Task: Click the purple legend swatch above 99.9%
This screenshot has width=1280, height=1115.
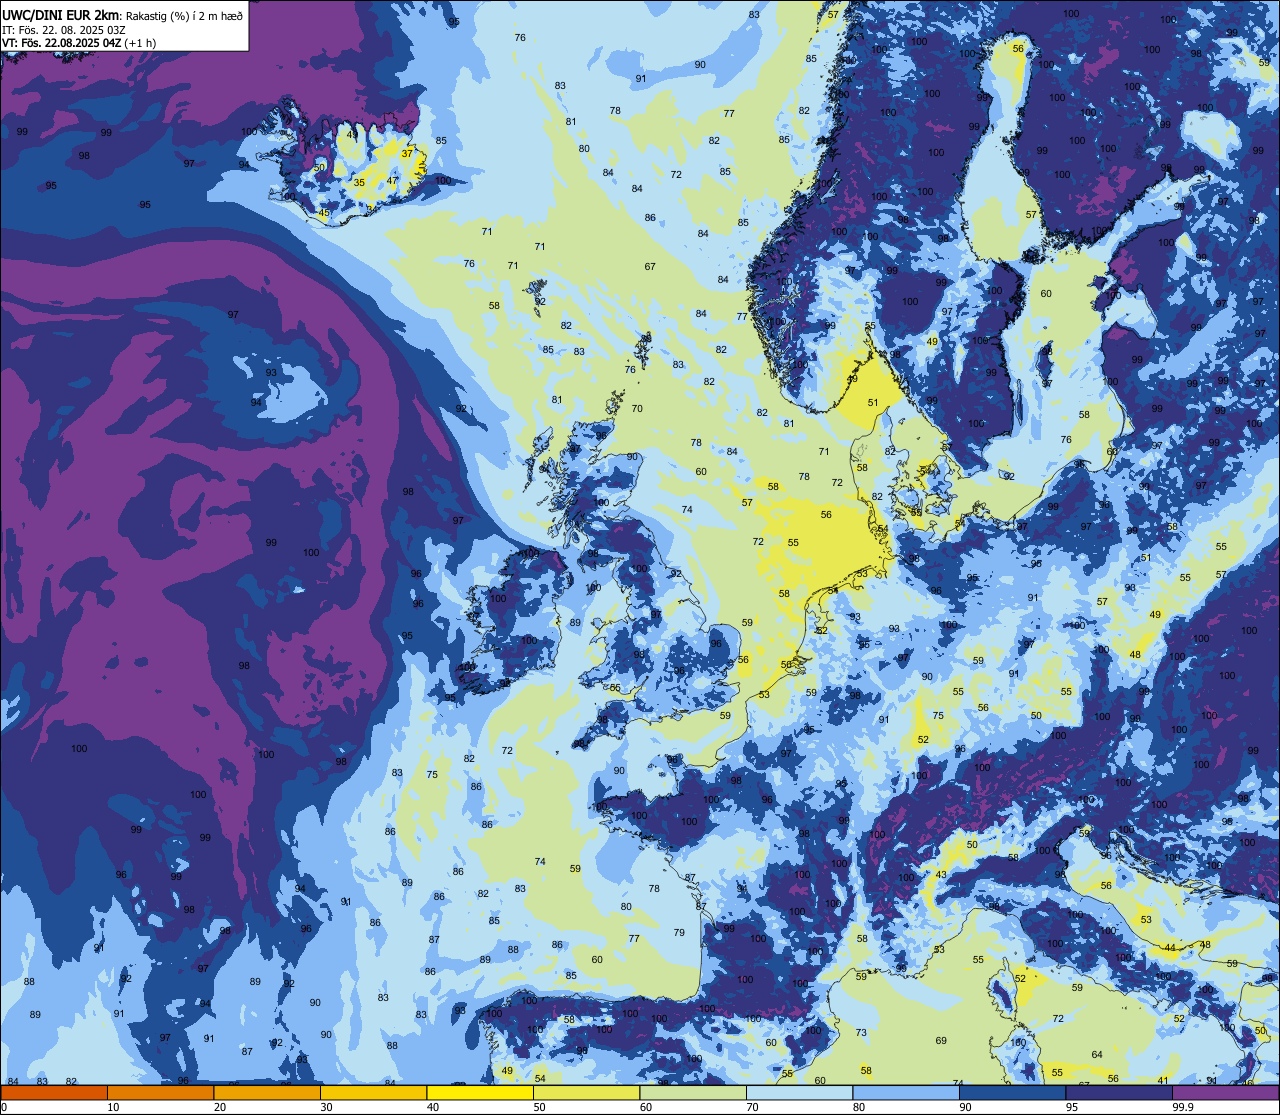Action: tap(1226, 1093)
